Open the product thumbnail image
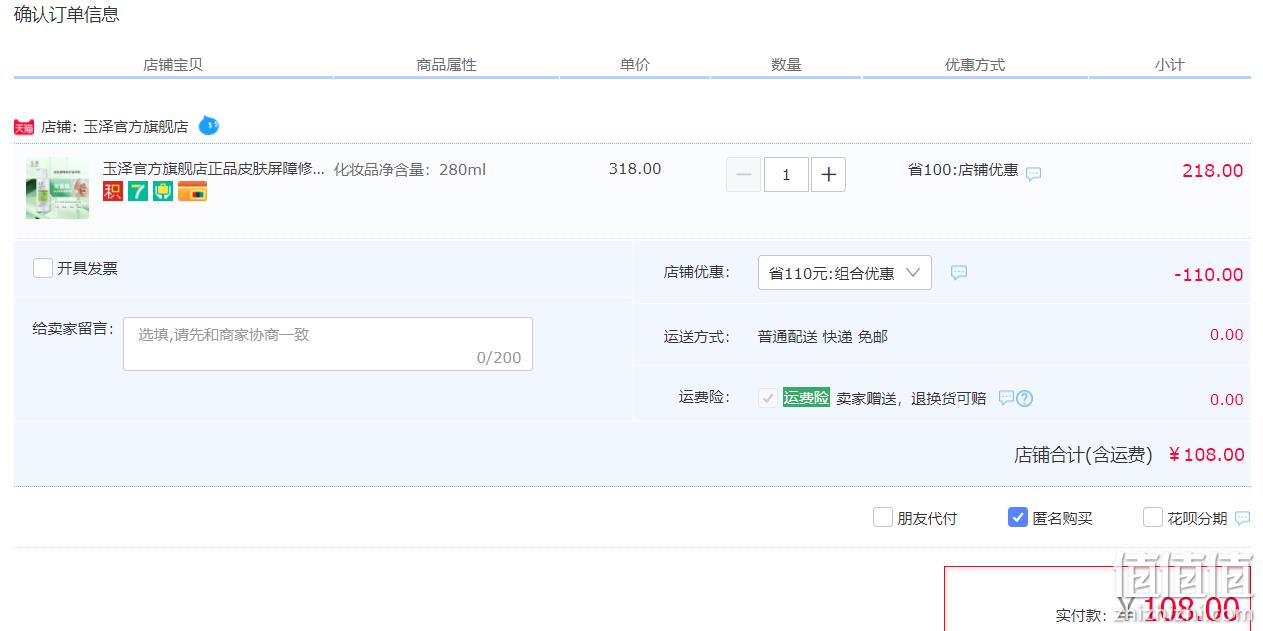The image size is (1263, 631). [57, 187]
